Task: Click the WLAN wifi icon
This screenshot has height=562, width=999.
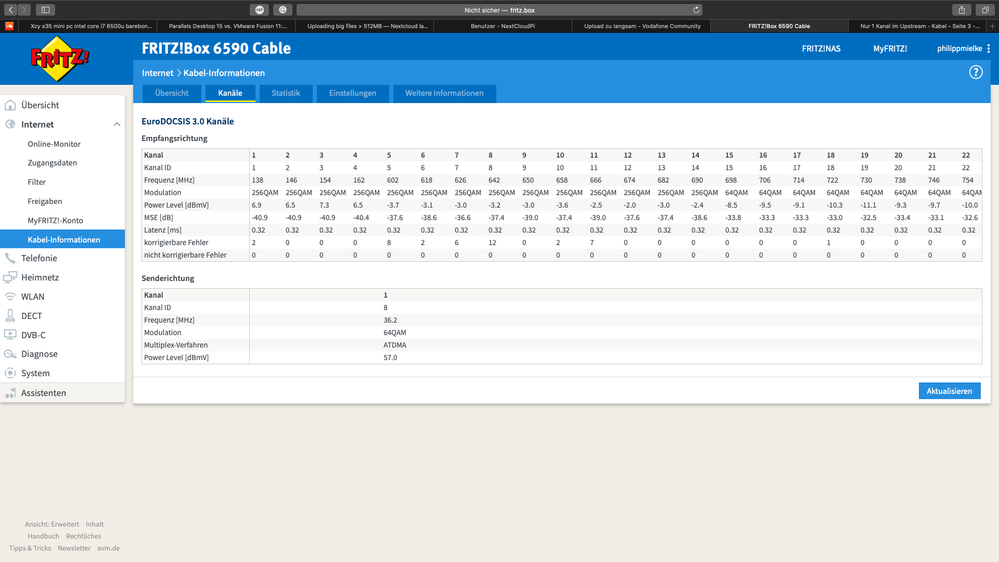Action: click(10, 296)
